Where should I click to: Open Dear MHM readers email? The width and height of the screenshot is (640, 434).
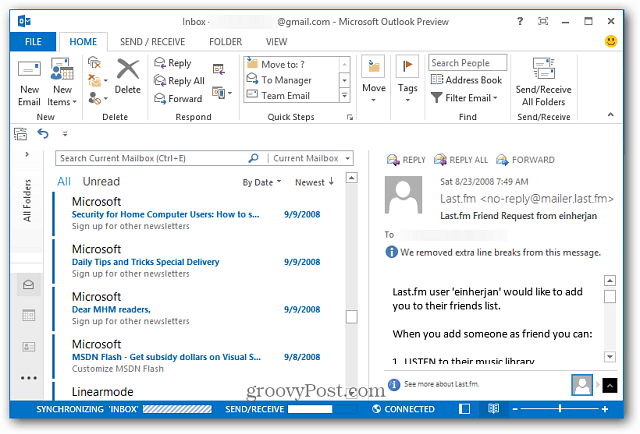(199, 309)
